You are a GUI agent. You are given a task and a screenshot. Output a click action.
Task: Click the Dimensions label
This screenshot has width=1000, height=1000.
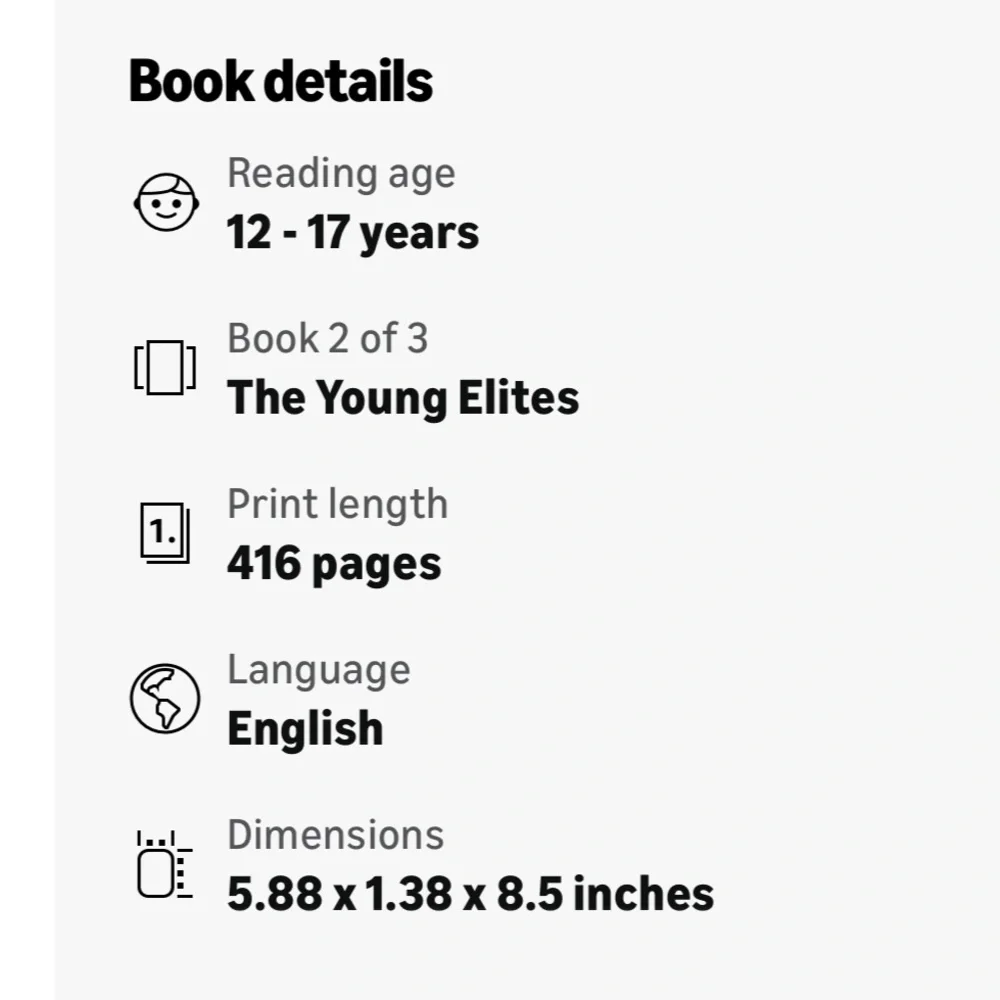335,835
